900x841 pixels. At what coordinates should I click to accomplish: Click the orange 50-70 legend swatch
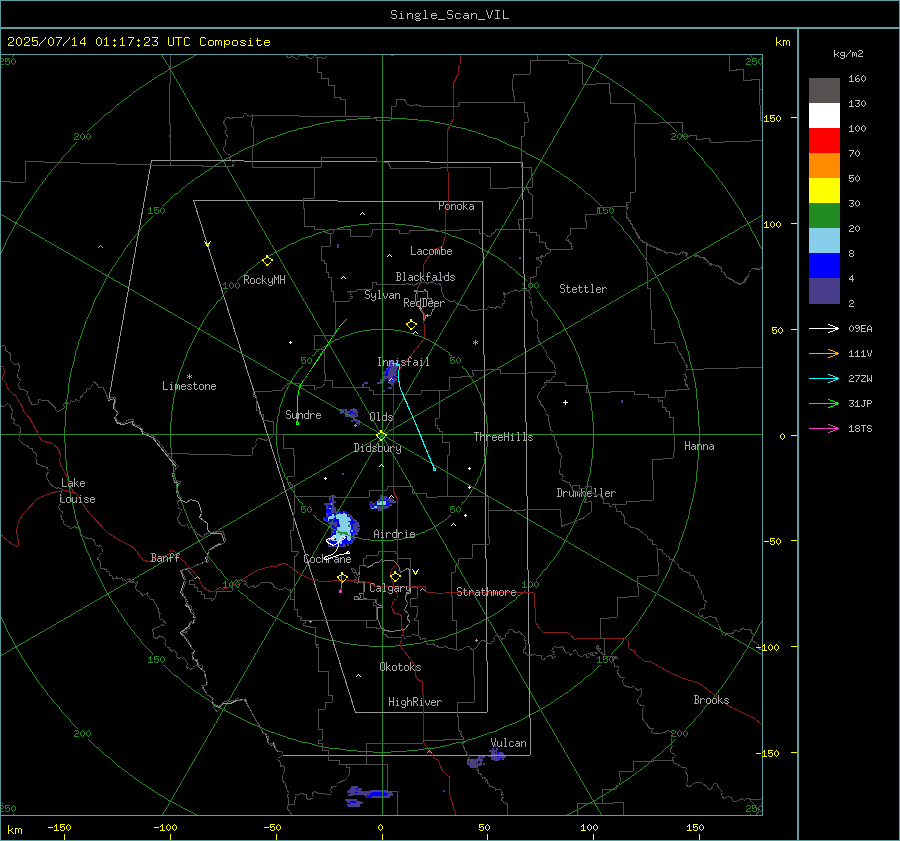824,165
